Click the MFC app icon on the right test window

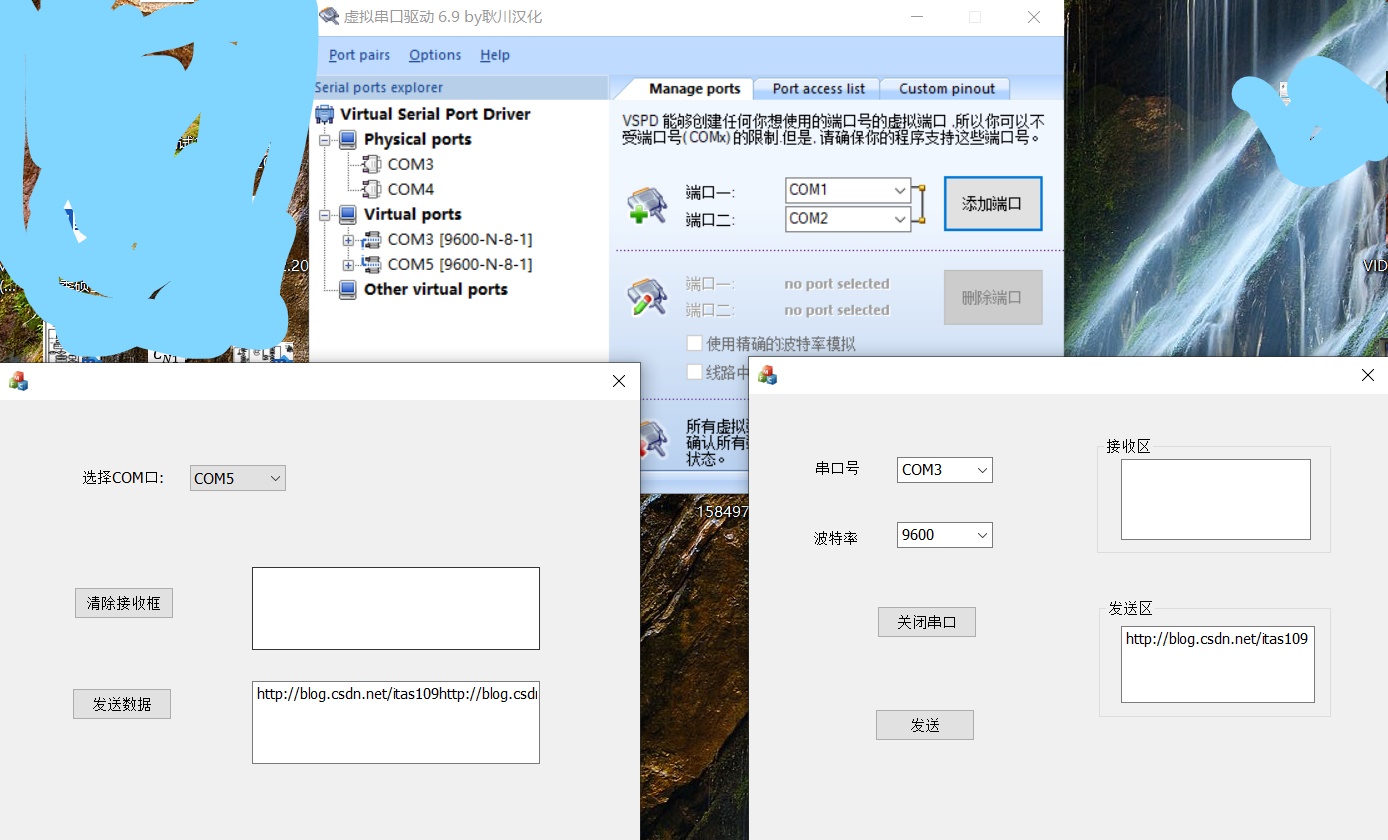pos(768,374)
